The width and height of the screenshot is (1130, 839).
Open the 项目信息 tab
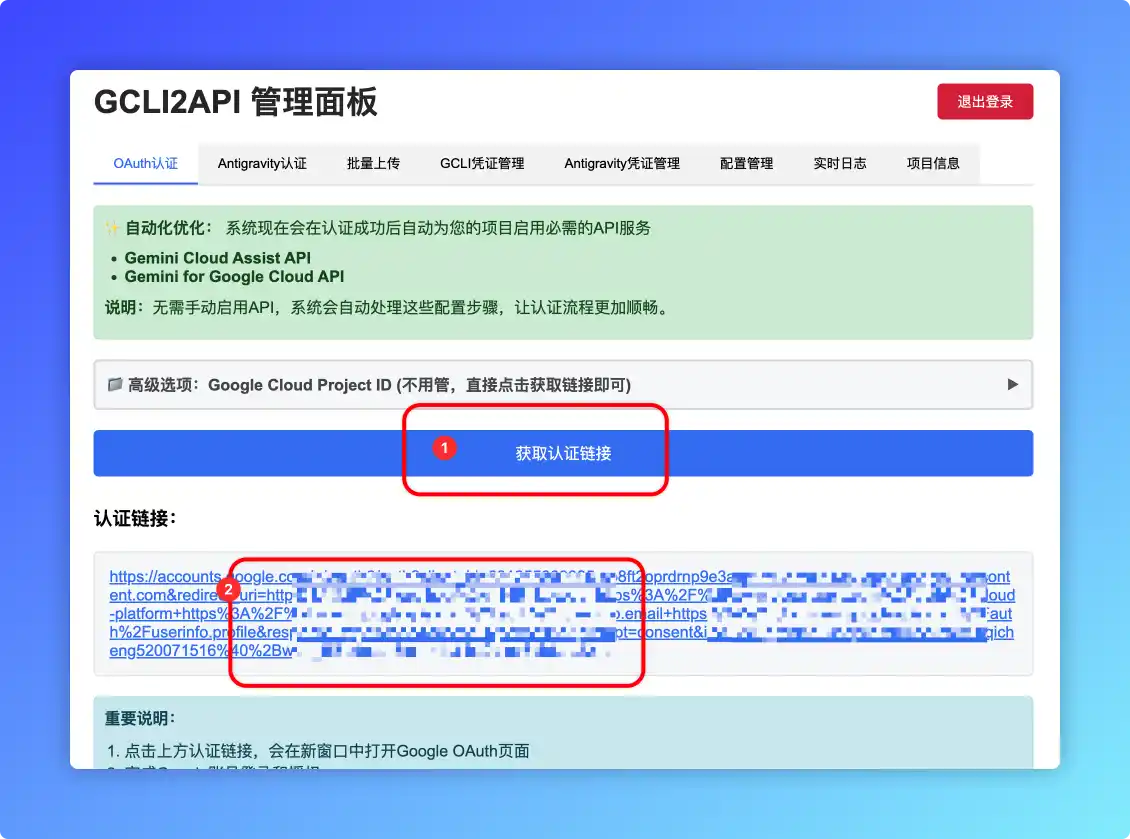point(933,163)
